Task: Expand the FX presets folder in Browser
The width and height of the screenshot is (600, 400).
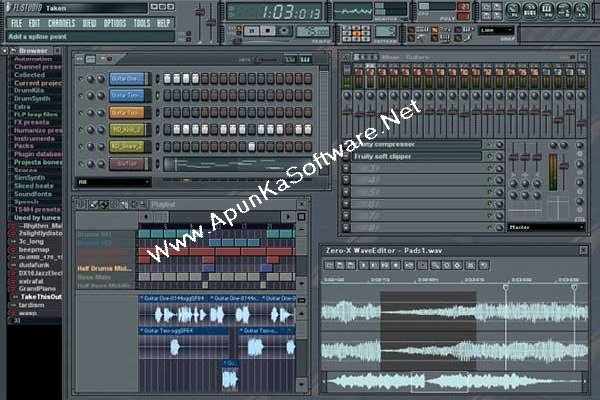Action: point(31,122)
